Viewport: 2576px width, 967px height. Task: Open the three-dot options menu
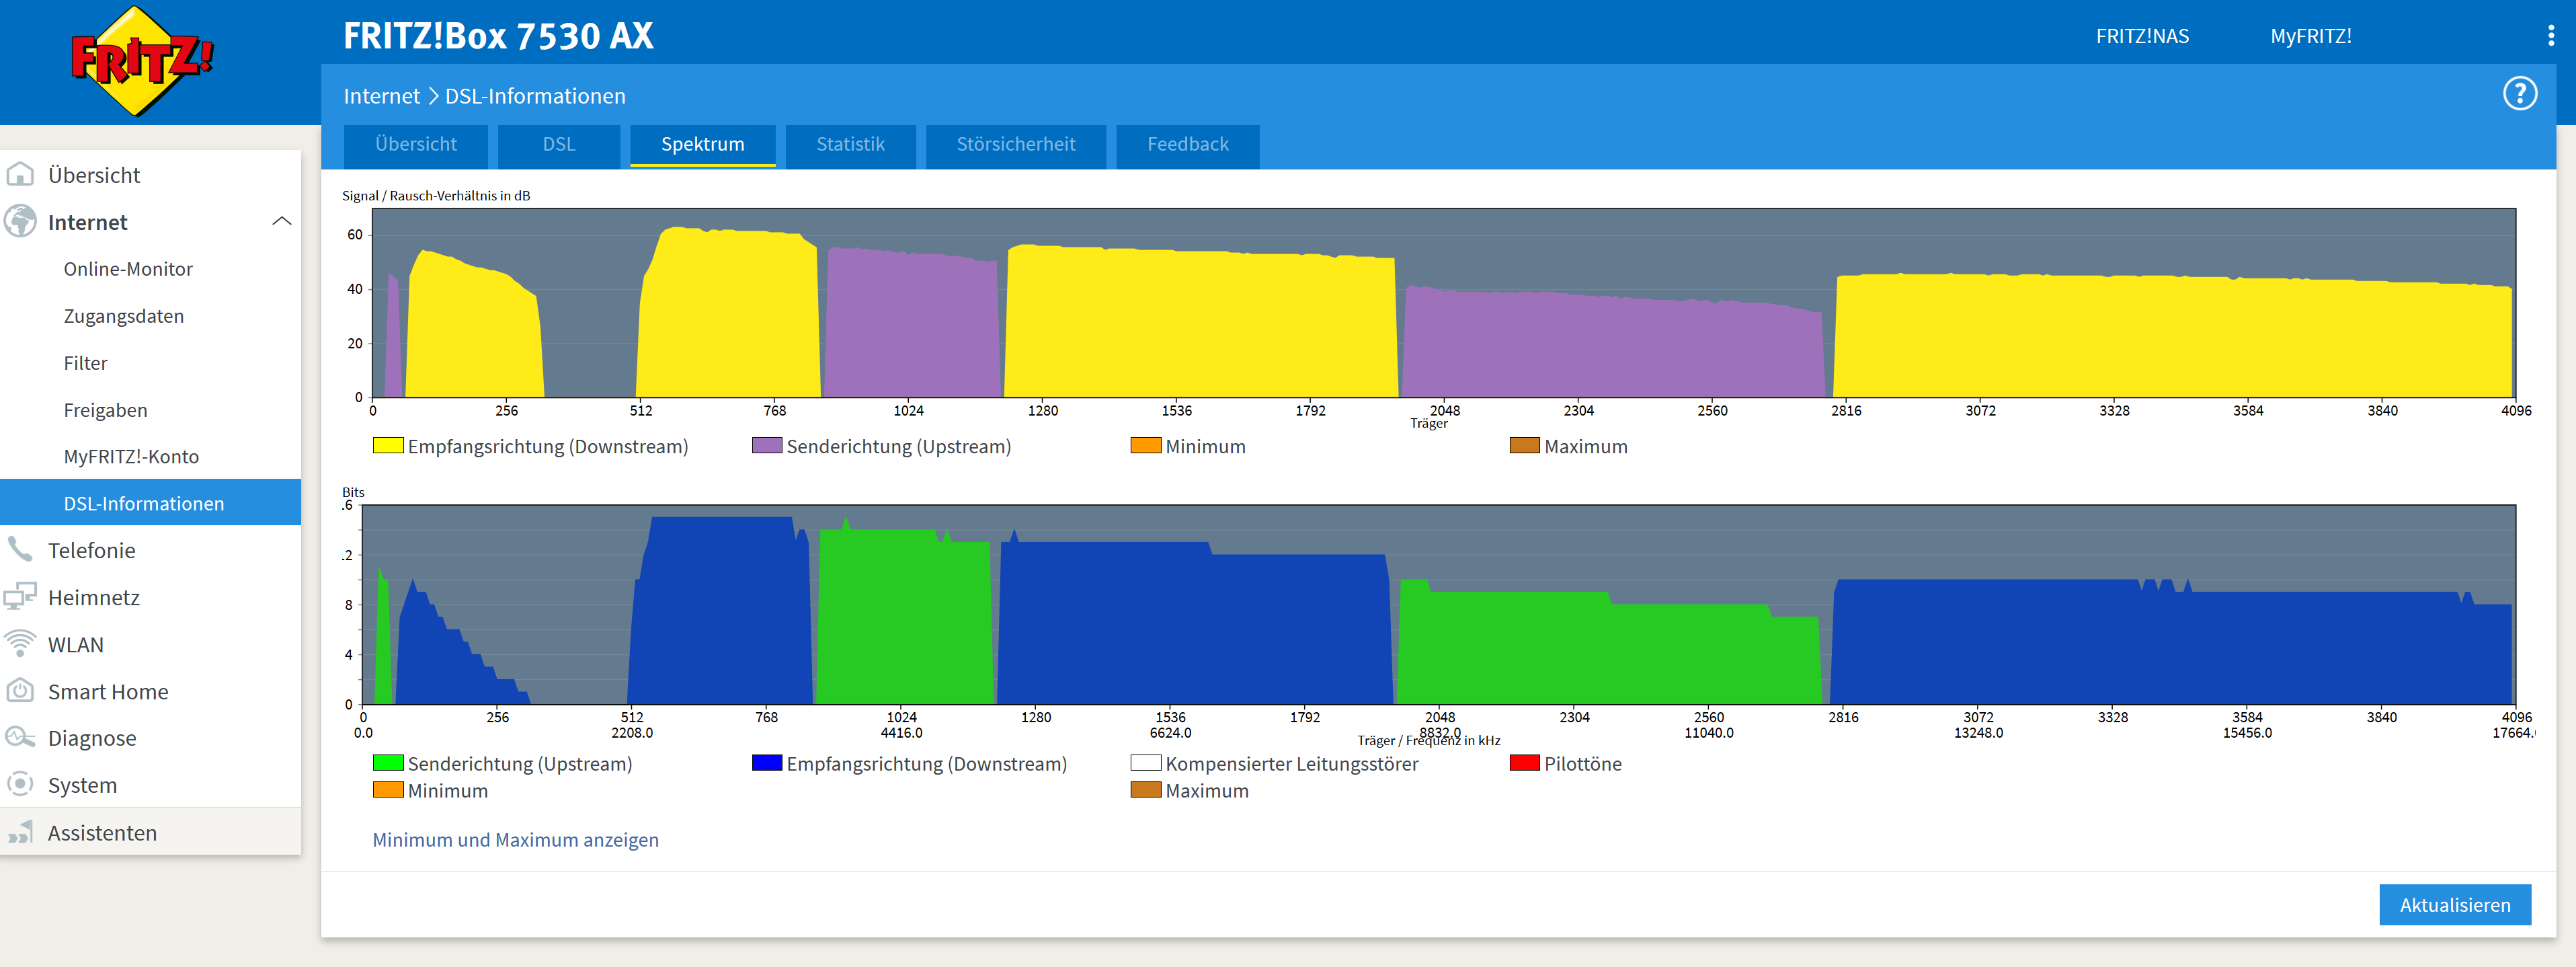click(2551, 36)
